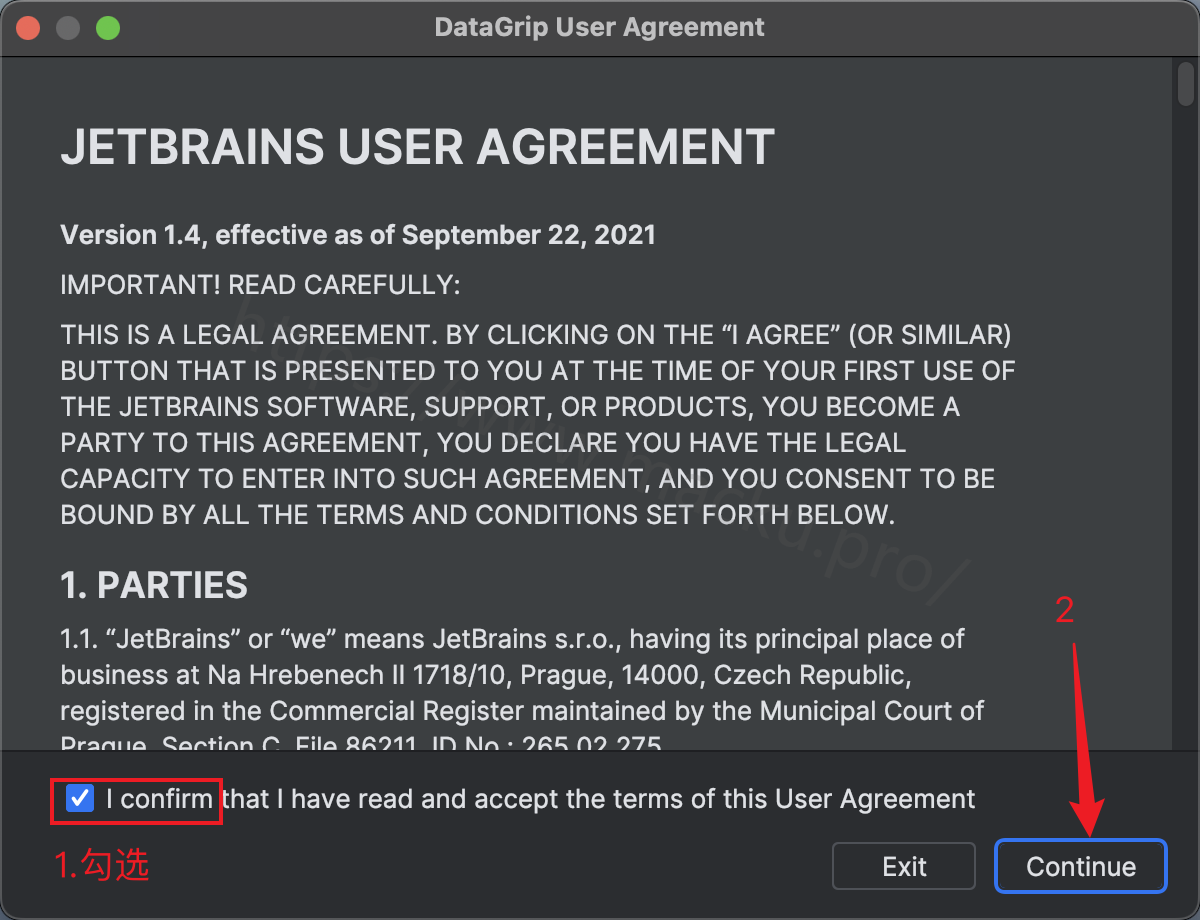The height and width of the screenshot is (920, 1200).
Task: Exit the user agreement dialog
Action: [904, 866]
